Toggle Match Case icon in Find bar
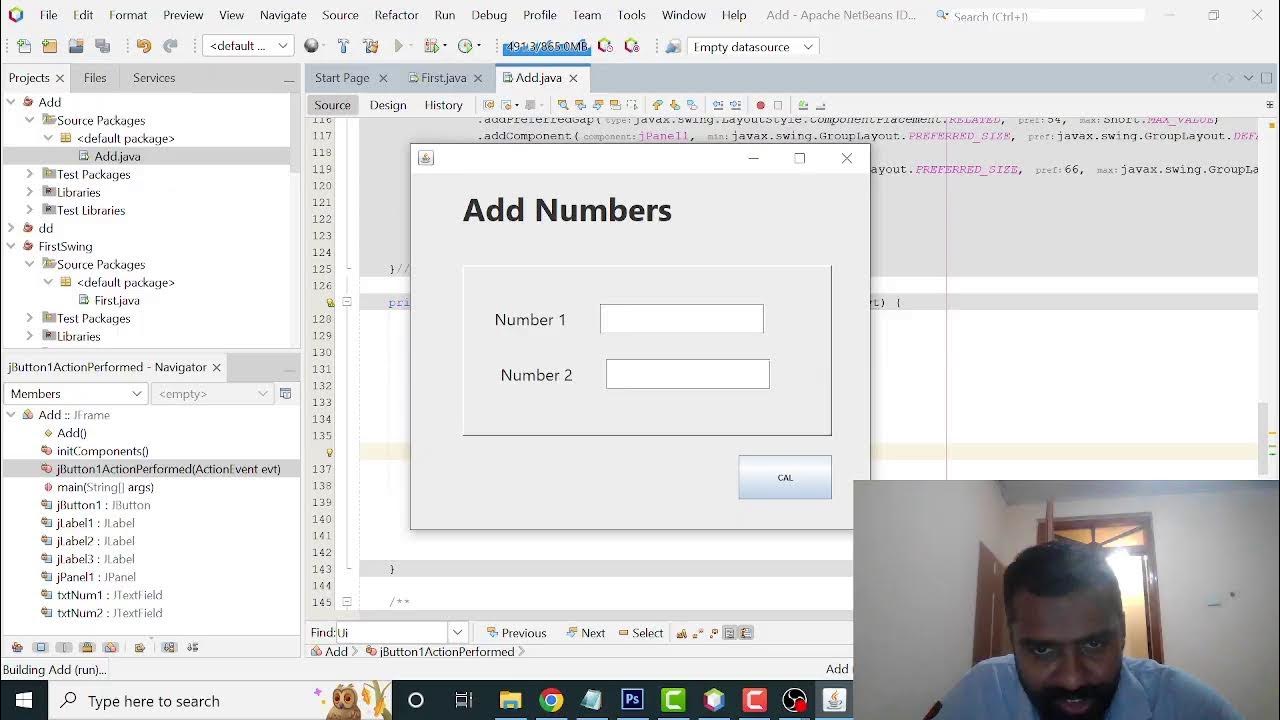Screen dimensions: 1280x720 pos(682,632)
